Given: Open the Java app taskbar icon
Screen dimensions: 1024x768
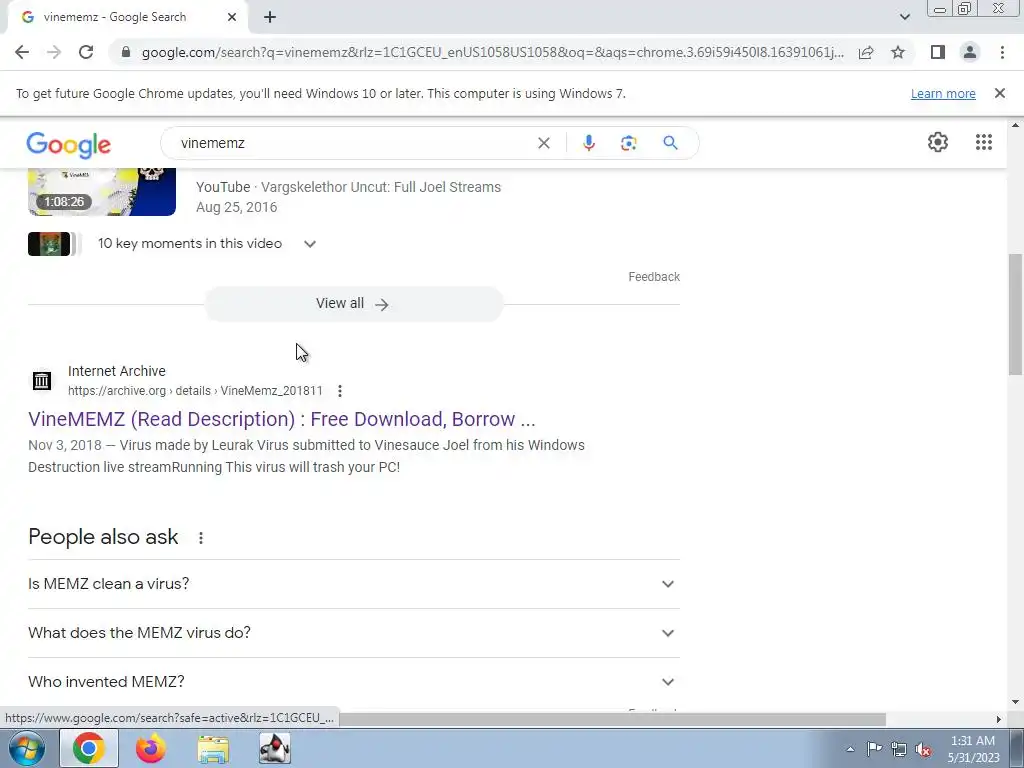Looking at the screenshot, I should [x=275, y=748].
